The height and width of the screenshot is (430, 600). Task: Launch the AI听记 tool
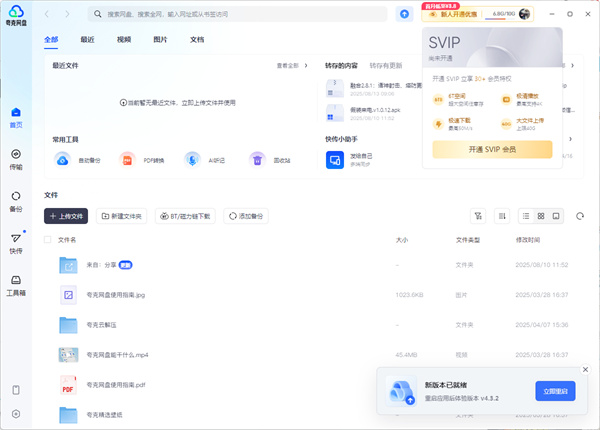[204, 160]
